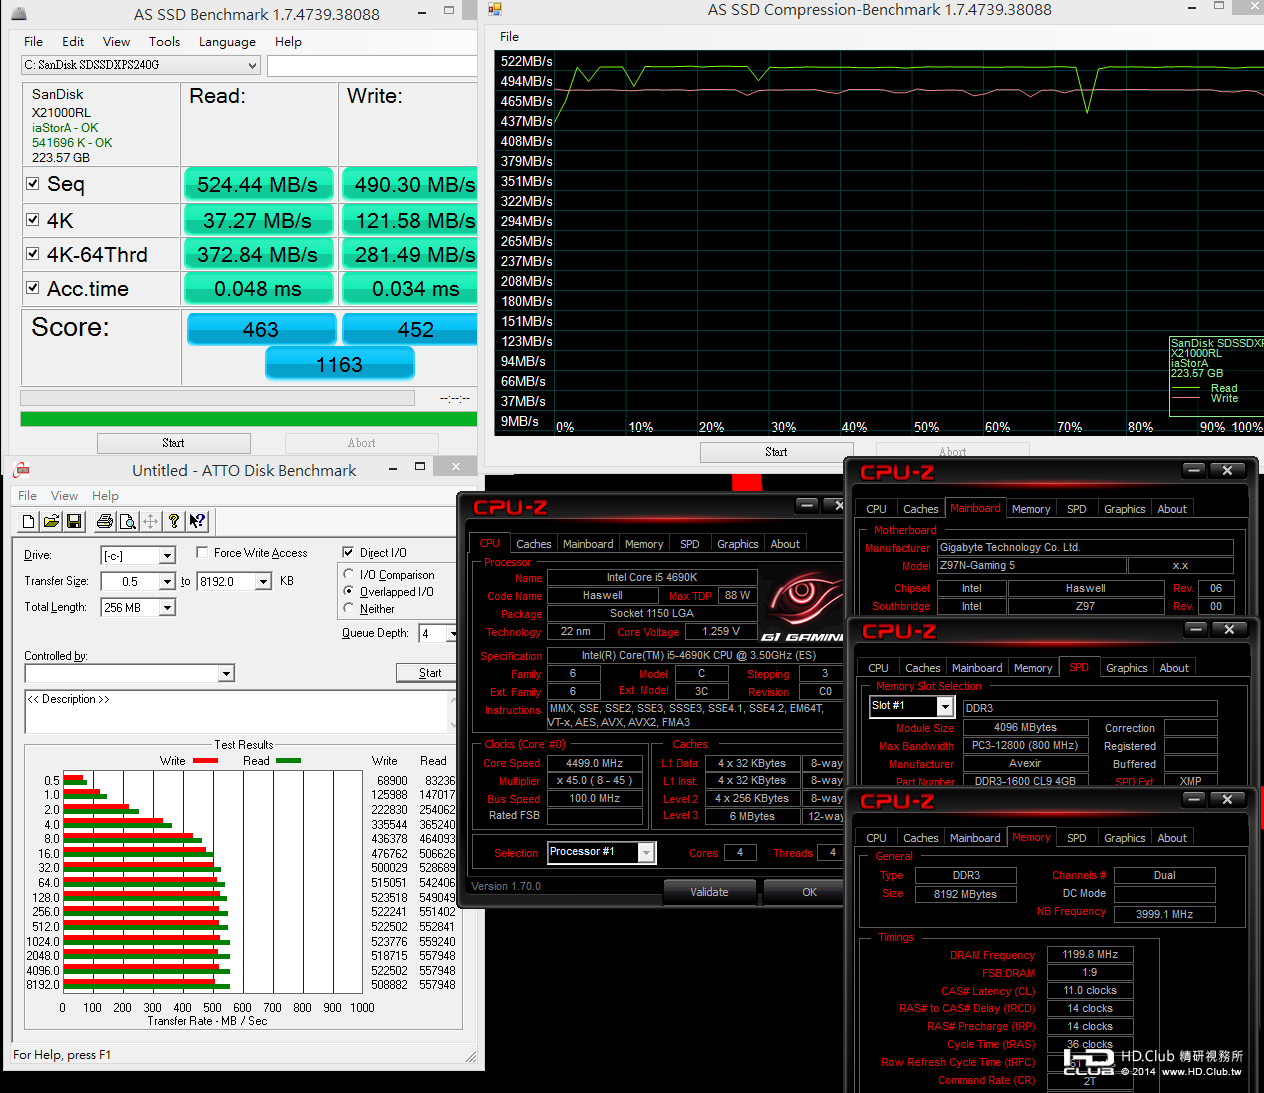Open the Tools menu in AS SSD Benchmark
Screen dimensions: 1264x1093
[164, 42]
